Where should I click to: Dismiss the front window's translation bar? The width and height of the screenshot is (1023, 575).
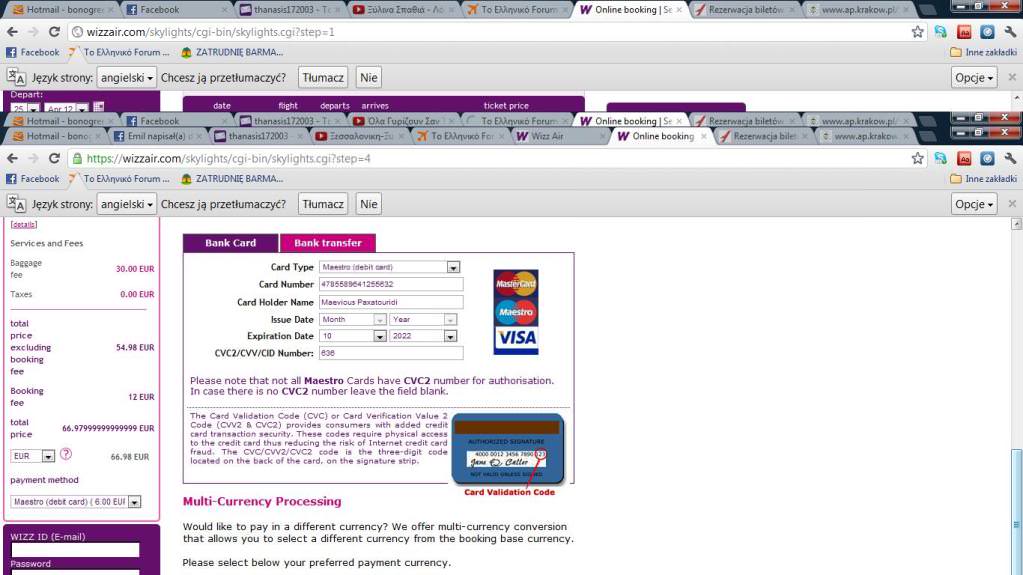1012,204
